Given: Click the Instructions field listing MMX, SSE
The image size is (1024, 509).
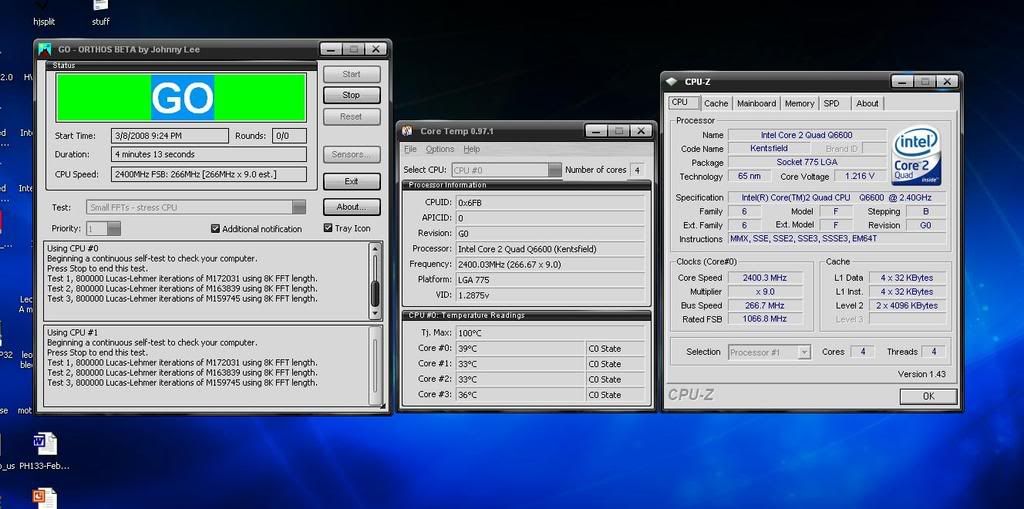Looking at the screenshot, I should tap(837, 239).
